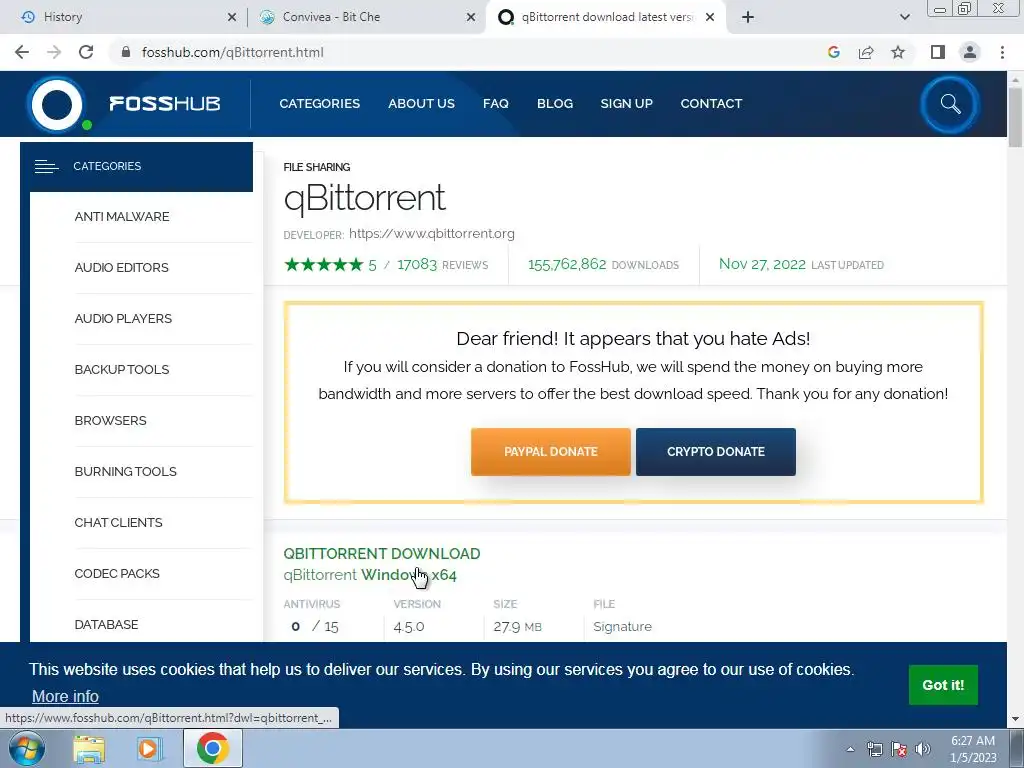Open the developer qbittorrent.org link
Viewport: 1024px width, 768px height.
432,234
